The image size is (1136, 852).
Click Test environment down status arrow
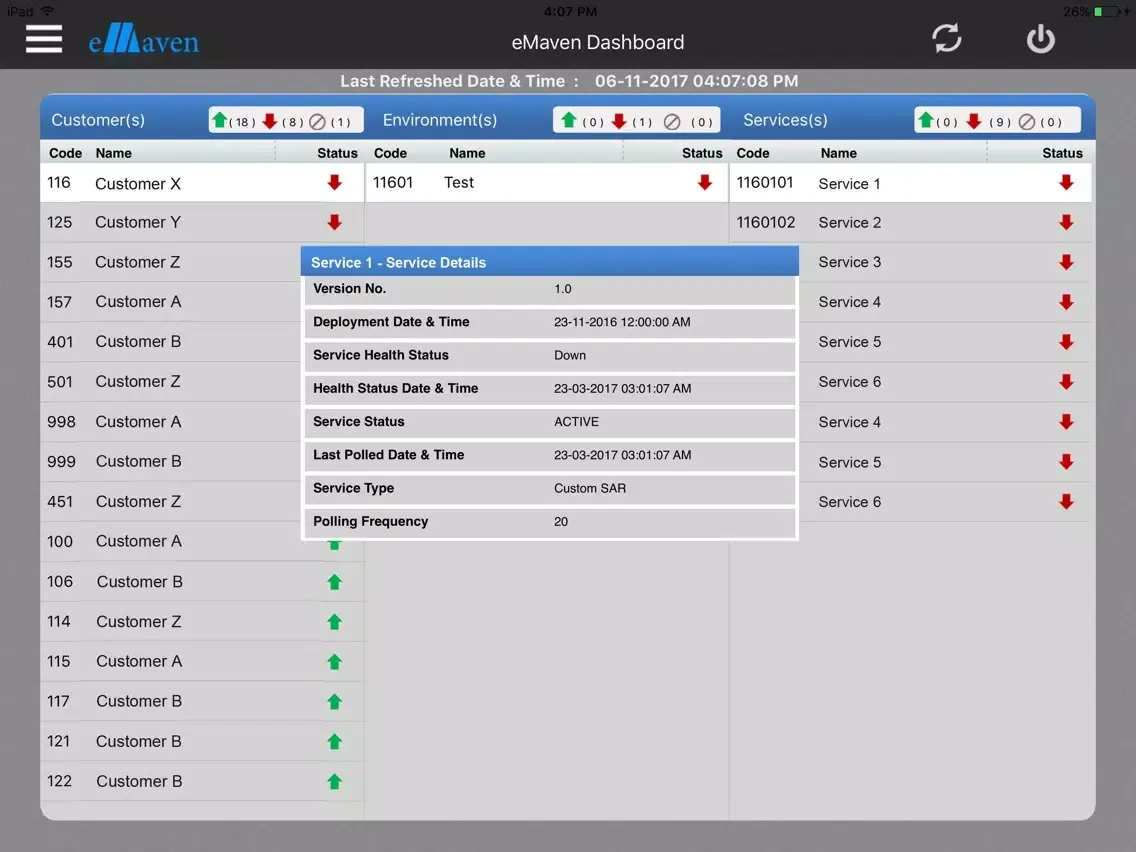[704, 183]
